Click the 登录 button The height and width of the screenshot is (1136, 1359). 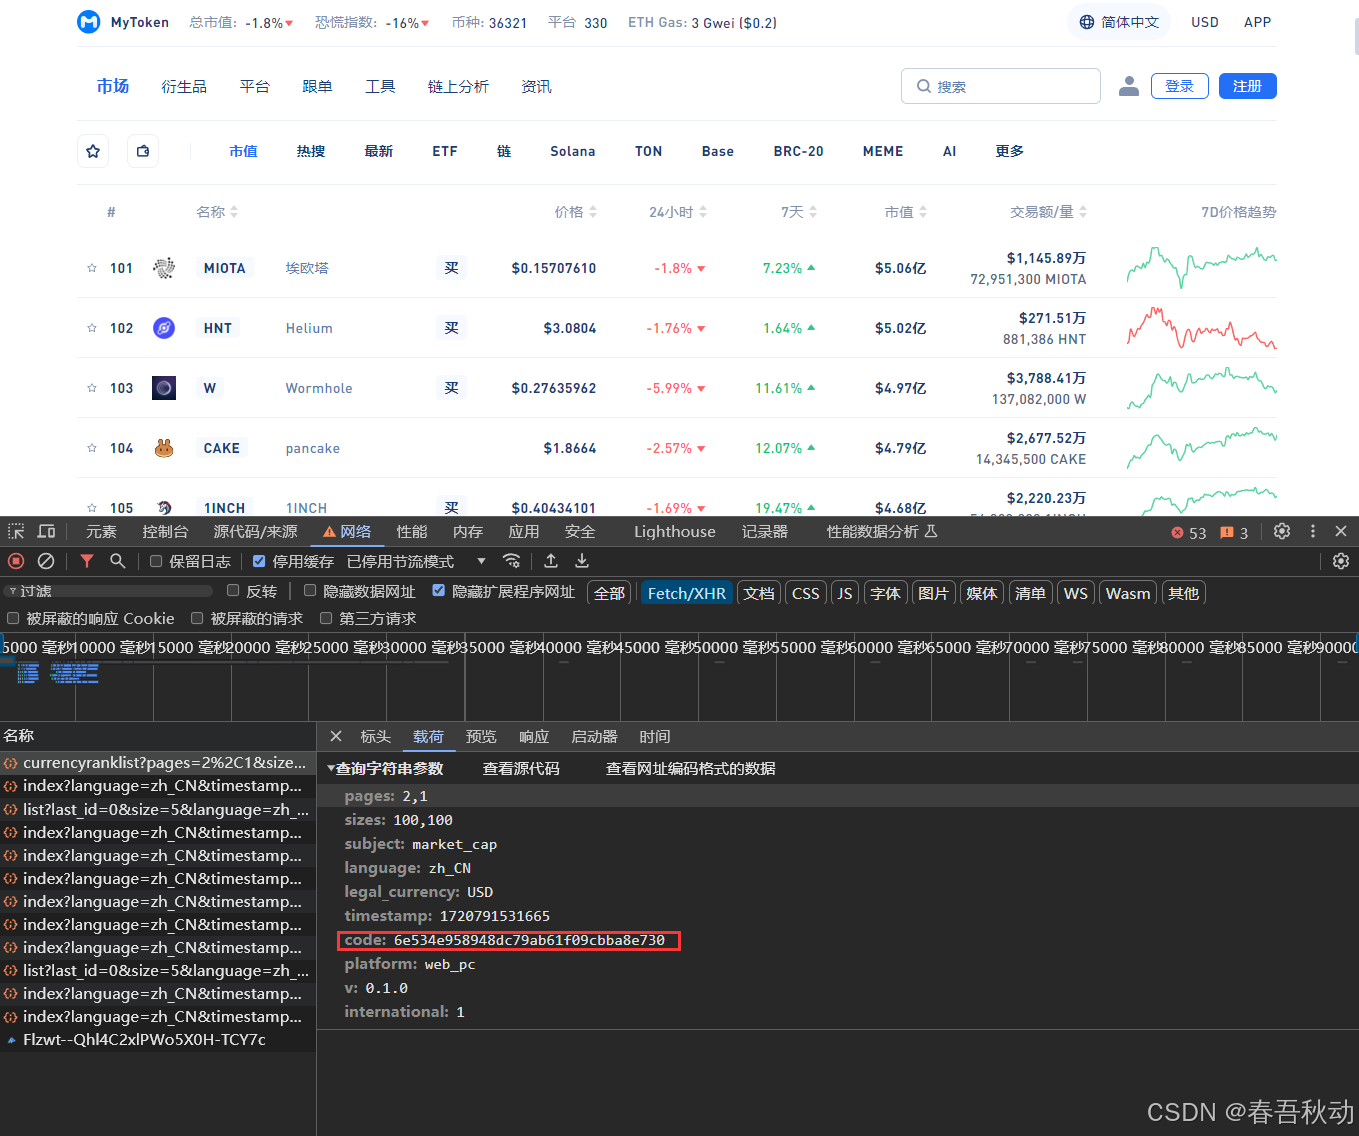(1180, 86)
